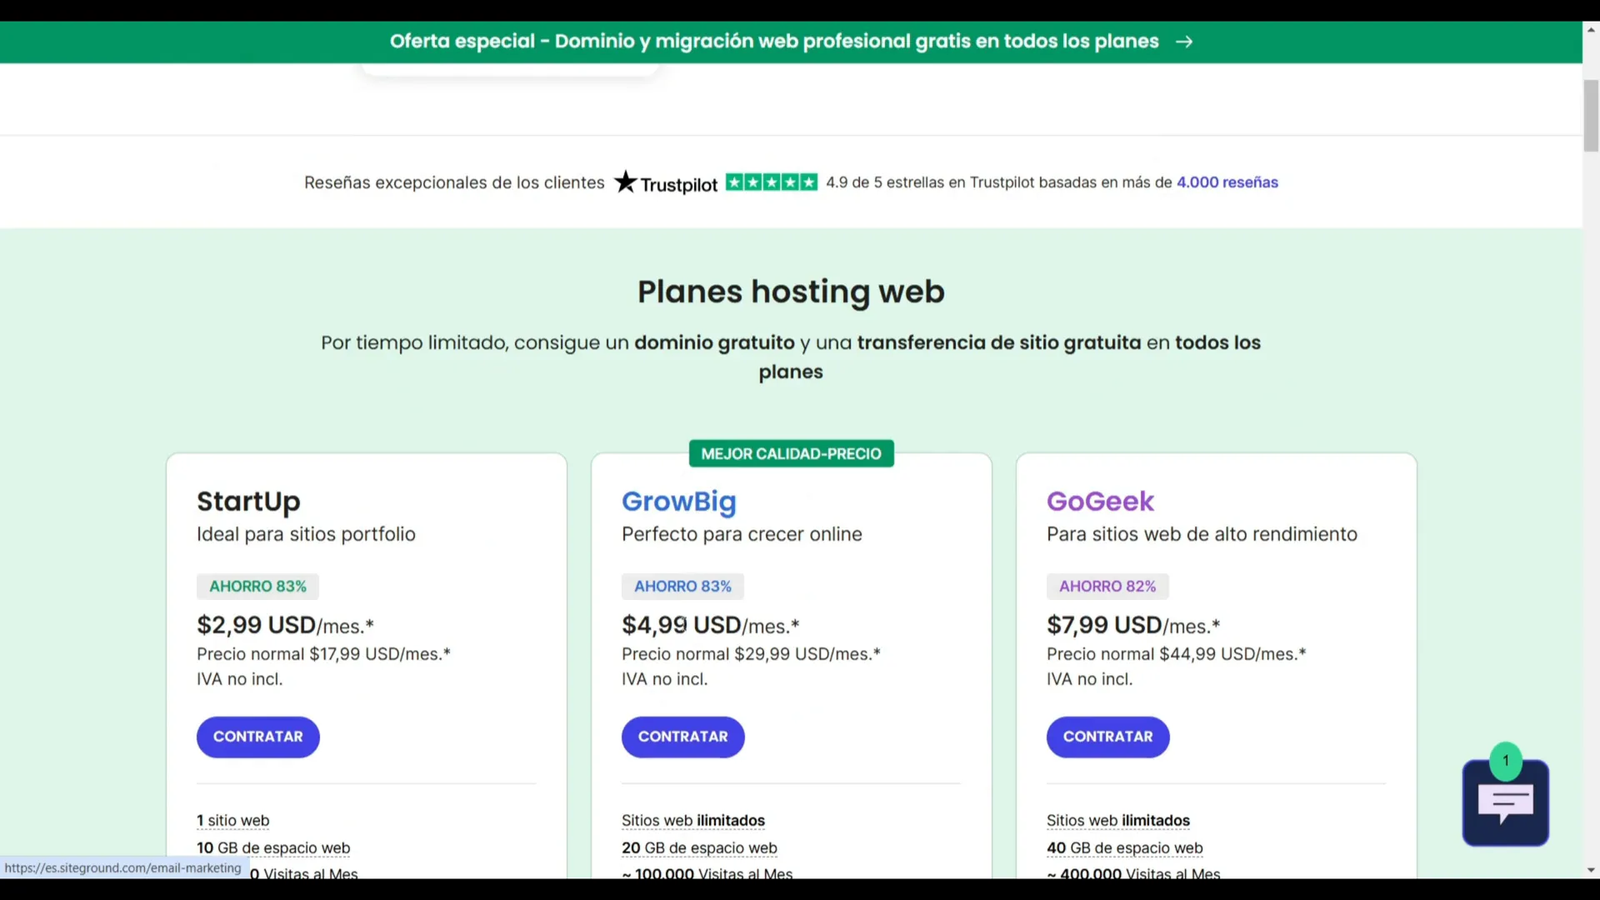The image size is (1600, 900).
Task: Click the Trustpilot wordmark next to the stars
Action: coord(680,183)
